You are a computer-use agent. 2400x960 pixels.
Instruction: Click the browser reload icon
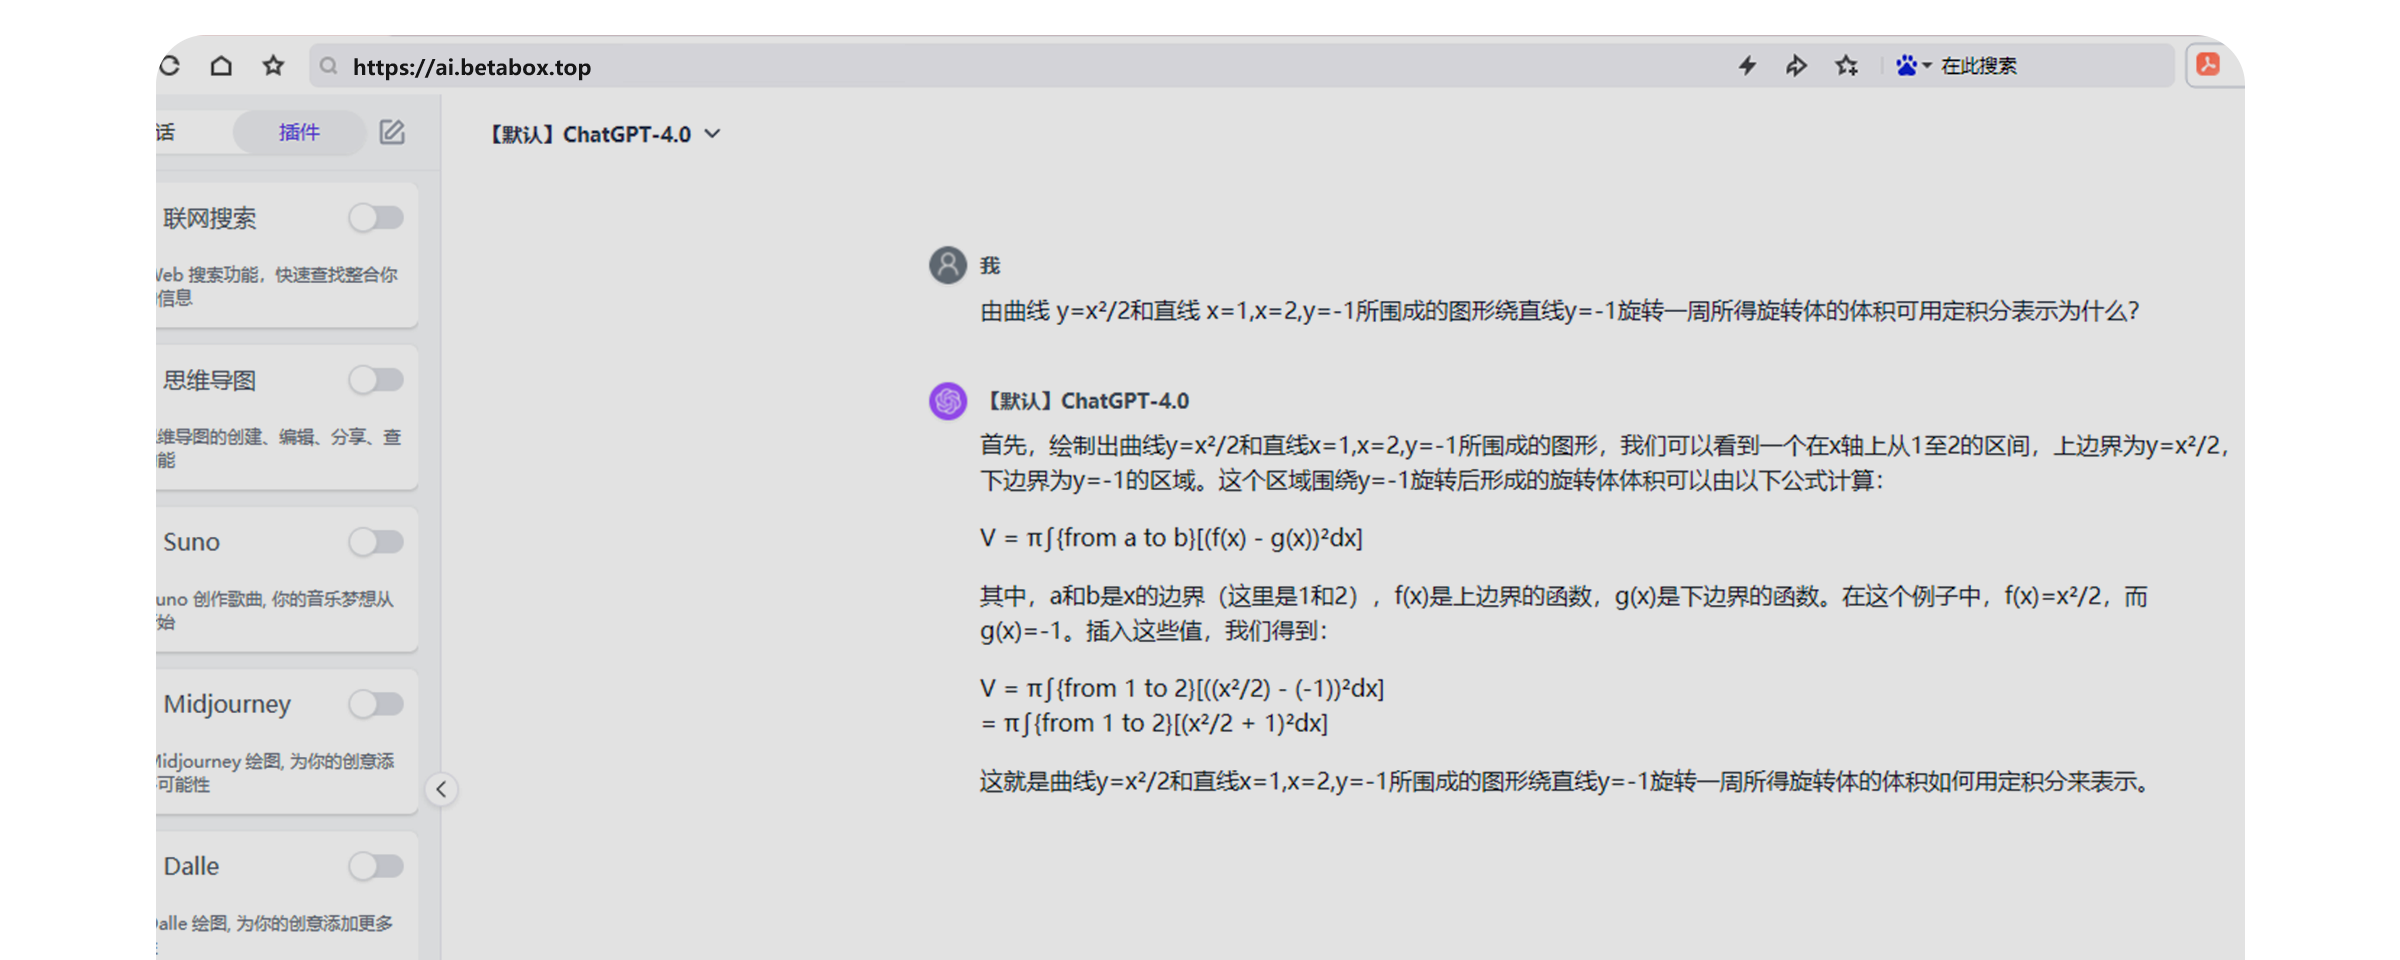pos(170,66)
